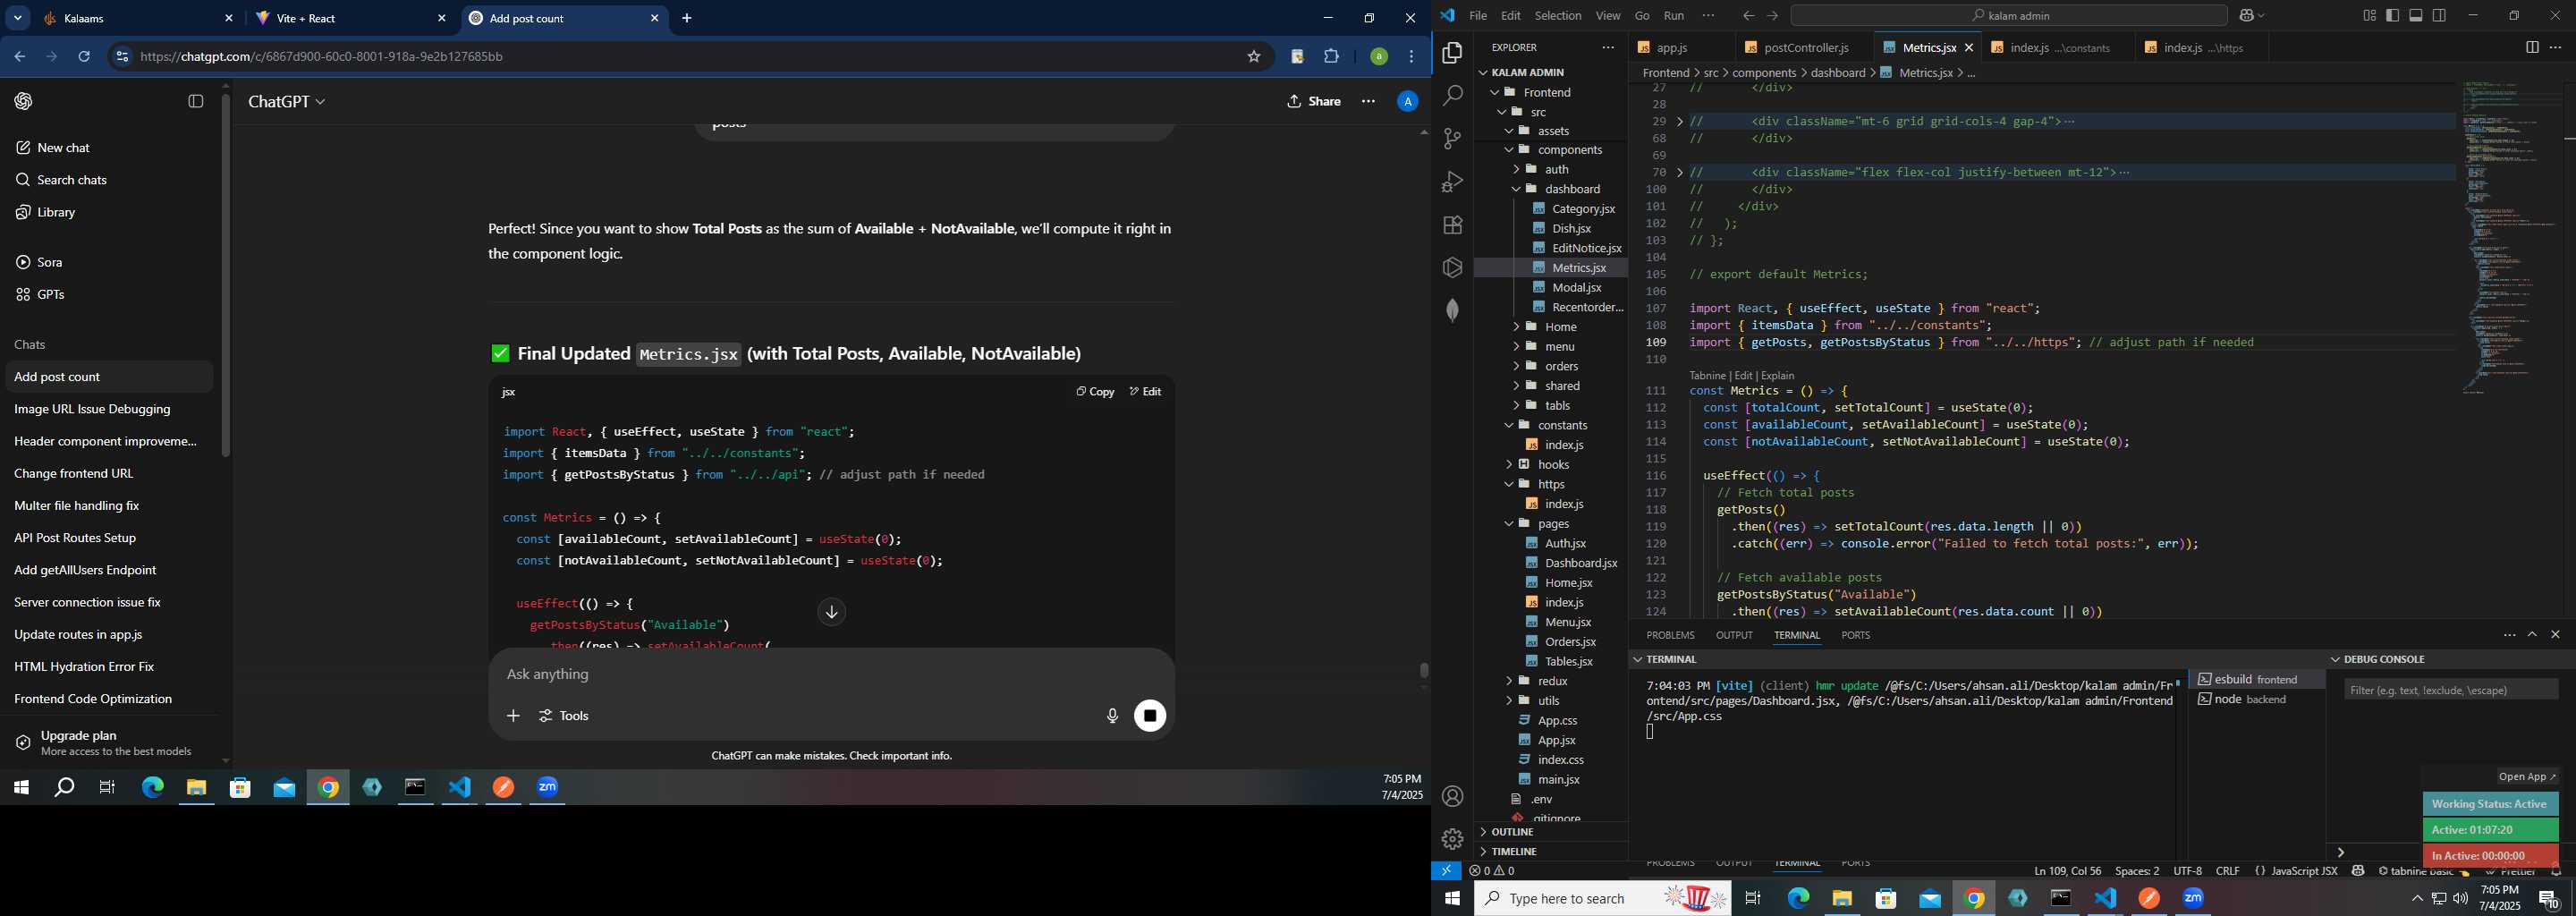The width and height of the screenshot is (2576, 916).
Task: Click microphone dictate icon in ChatGPT
Action: point(1112,716)
